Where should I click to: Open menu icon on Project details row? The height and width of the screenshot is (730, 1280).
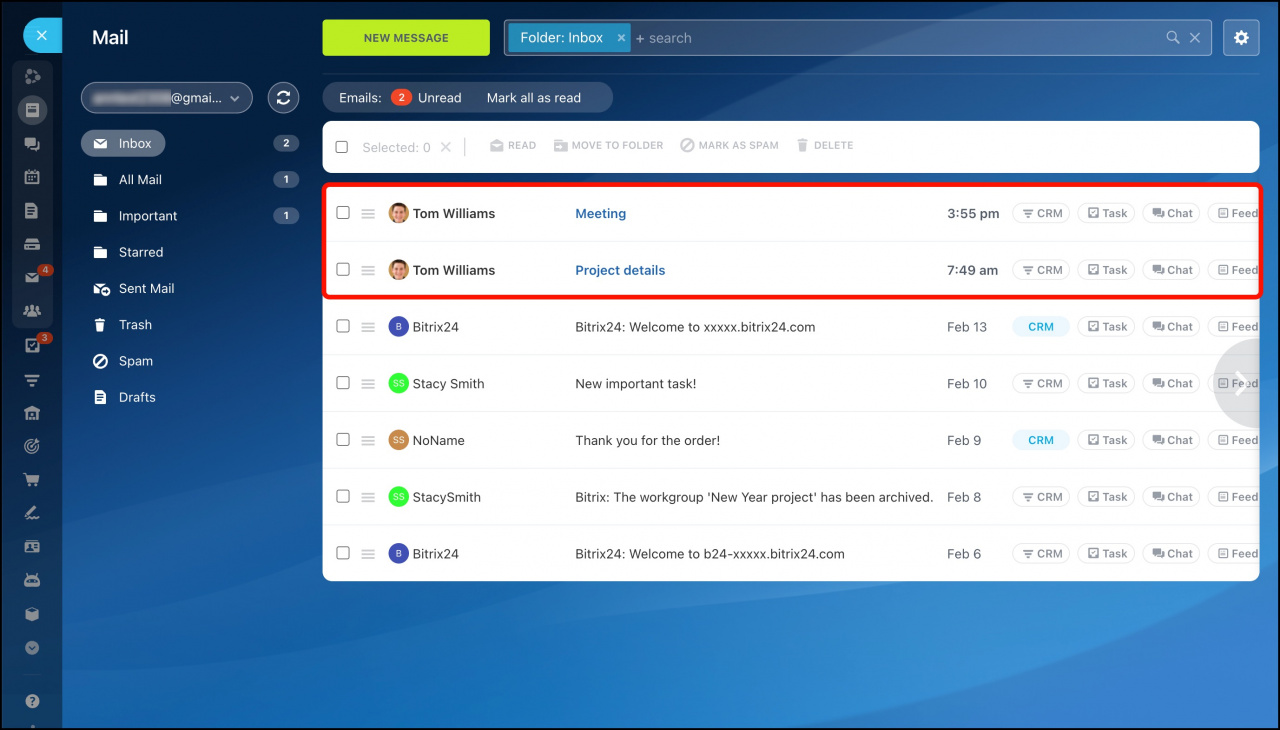[368, 270]
